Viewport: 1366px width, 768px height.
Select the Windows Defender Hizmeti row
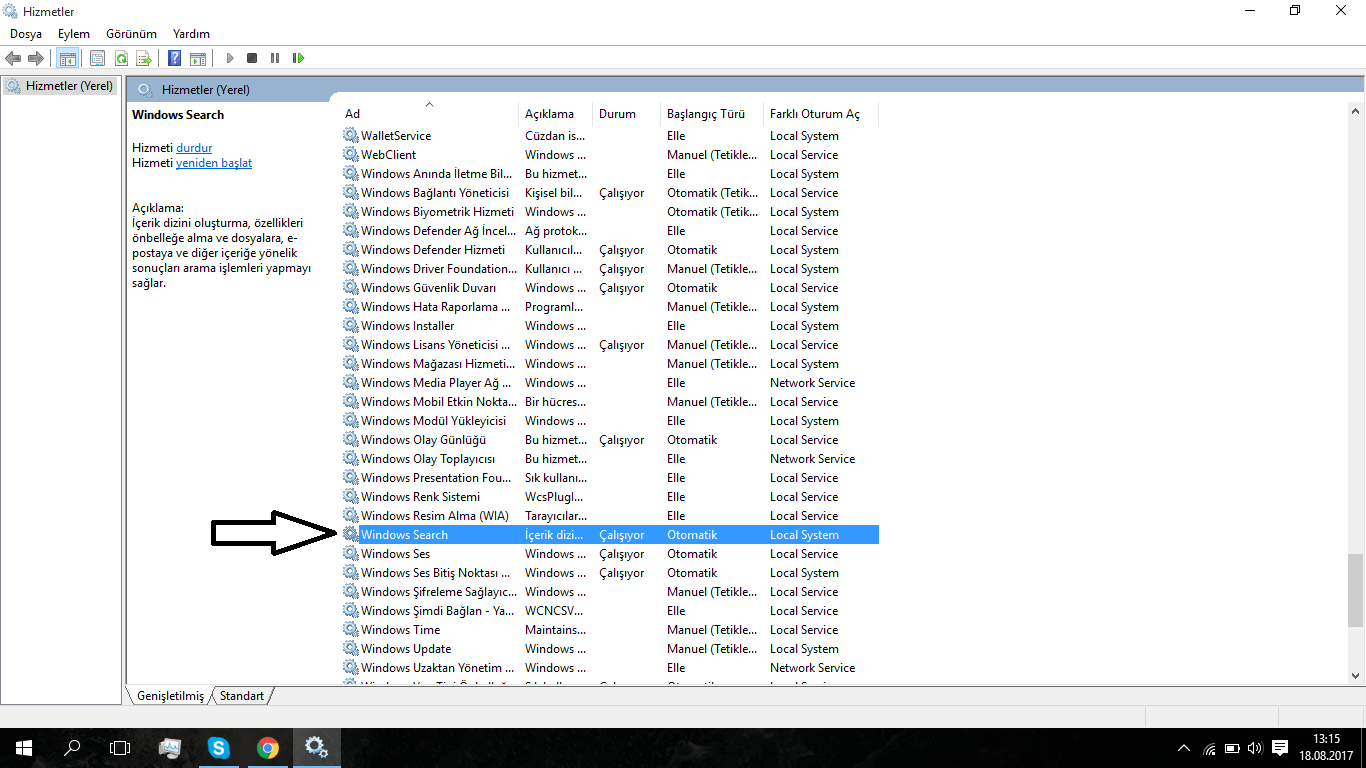[x=610, y=250]
